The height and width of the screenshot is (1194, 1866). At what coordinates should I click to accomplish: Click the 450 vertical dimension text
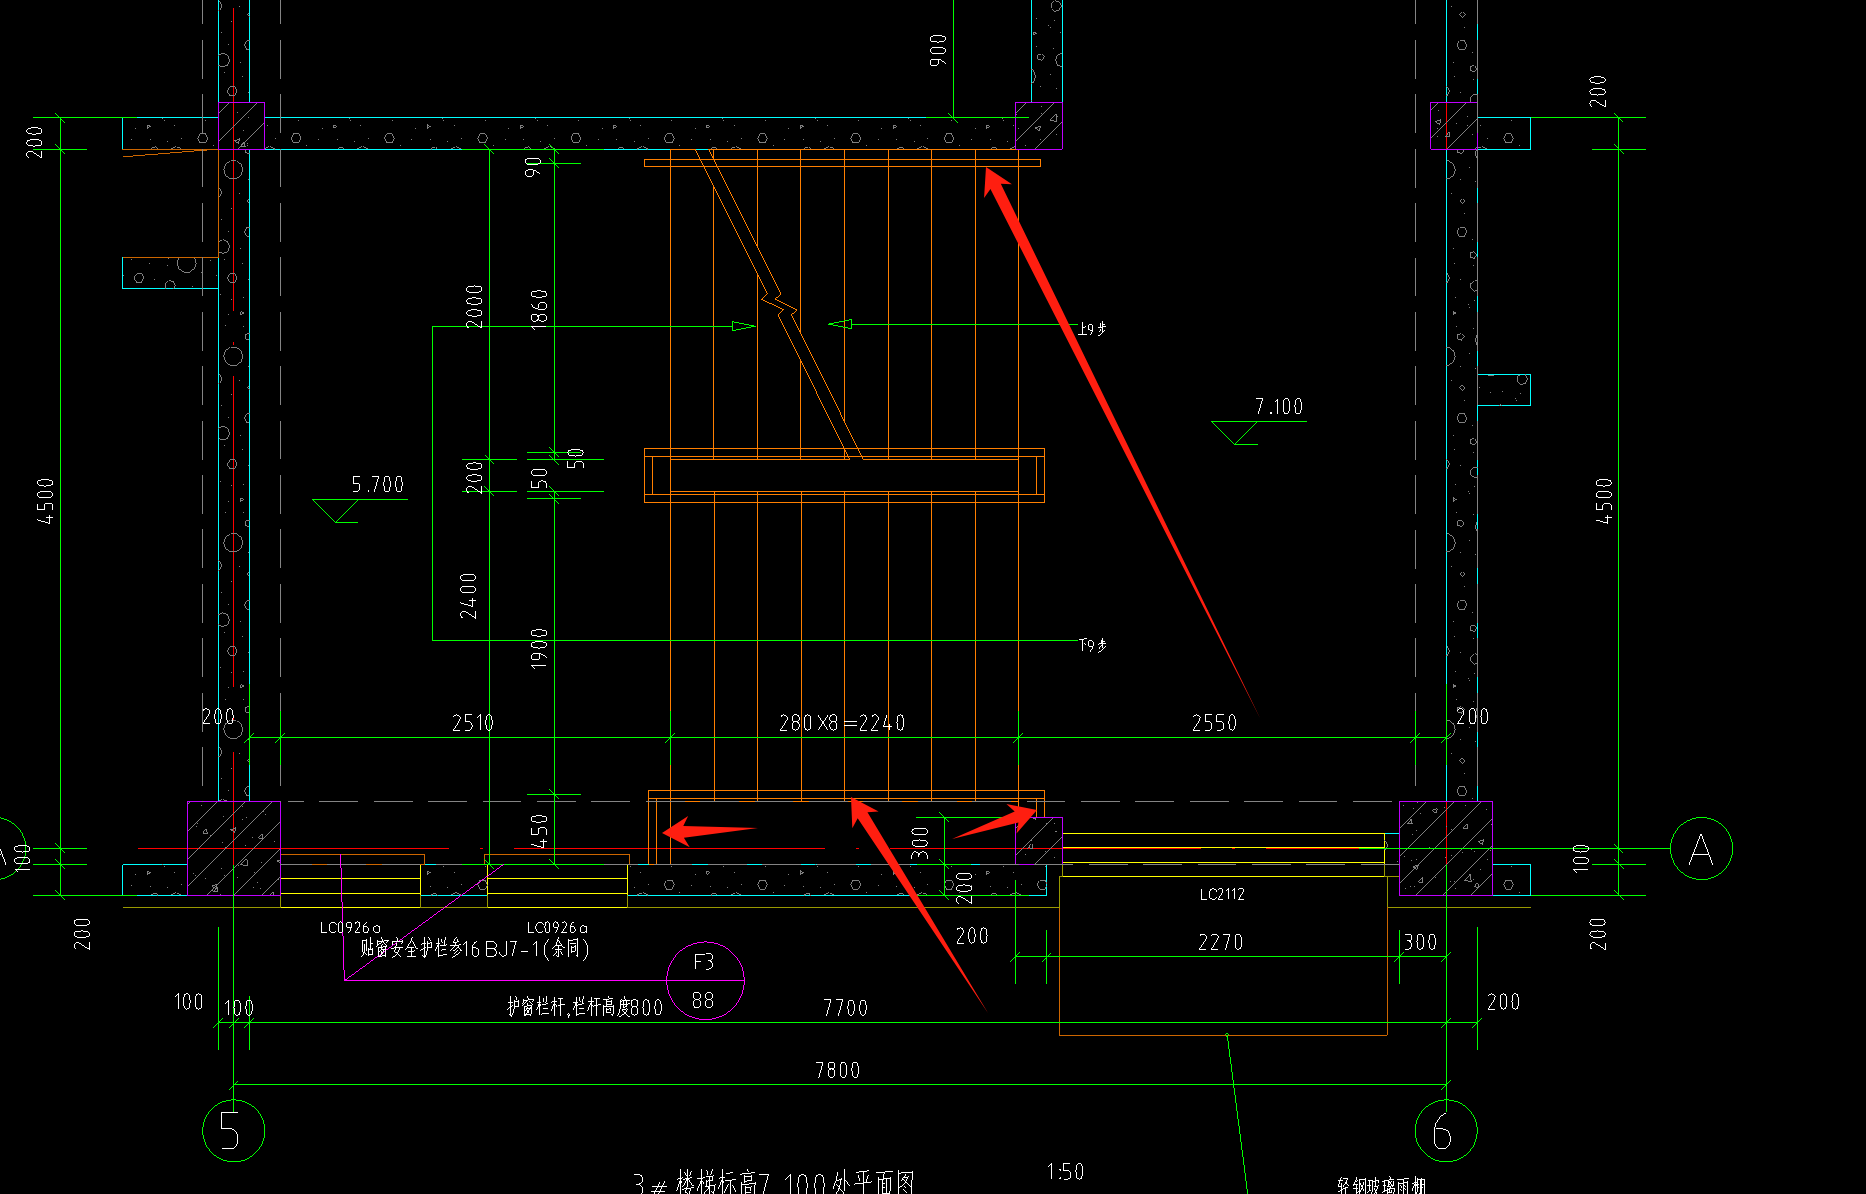click(x=540, y=831)
